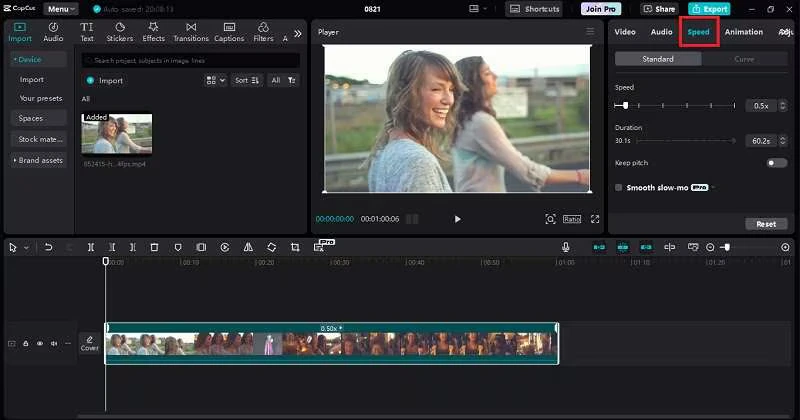Open the Sort dropdown

coord(247,81)
